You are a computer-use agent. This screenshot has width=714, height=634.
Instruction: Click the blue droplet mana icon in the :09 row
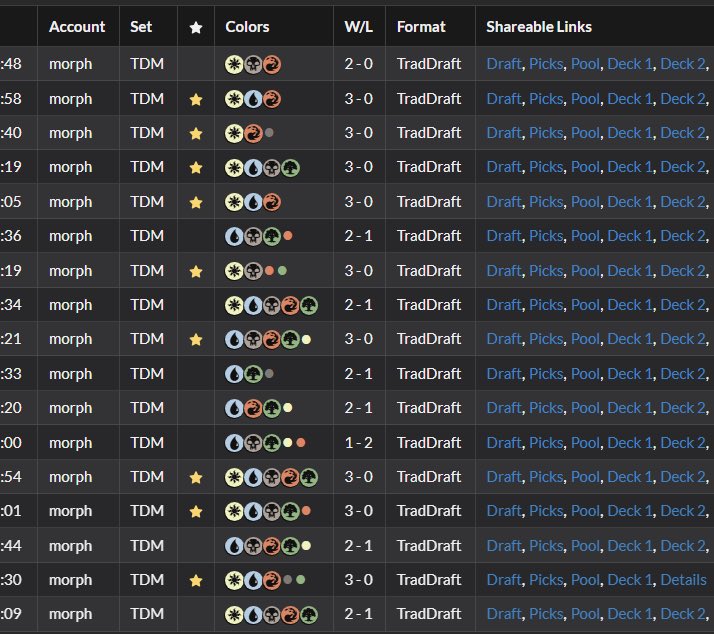click(253, 615)
